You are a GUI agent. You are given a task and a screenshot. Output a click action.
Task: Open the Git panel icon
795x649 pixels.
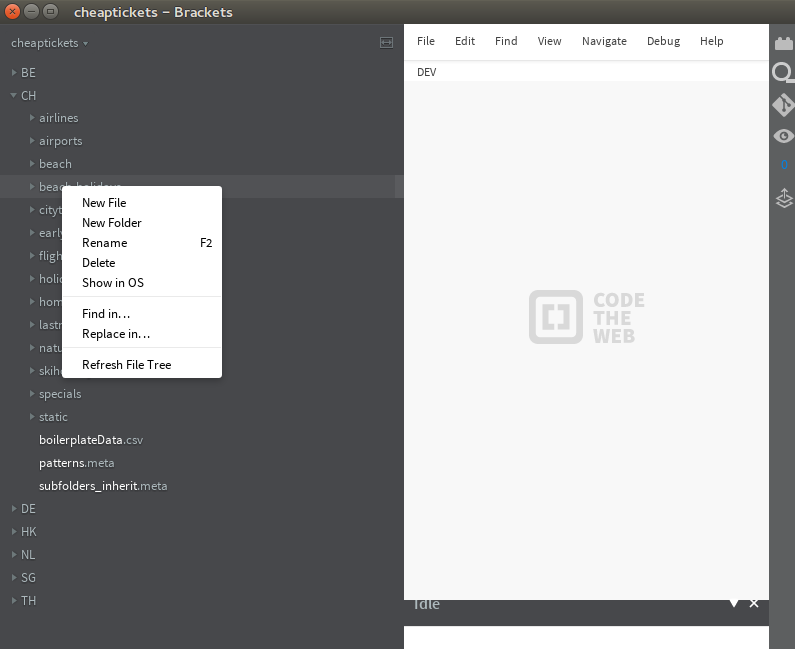(784, 105)
